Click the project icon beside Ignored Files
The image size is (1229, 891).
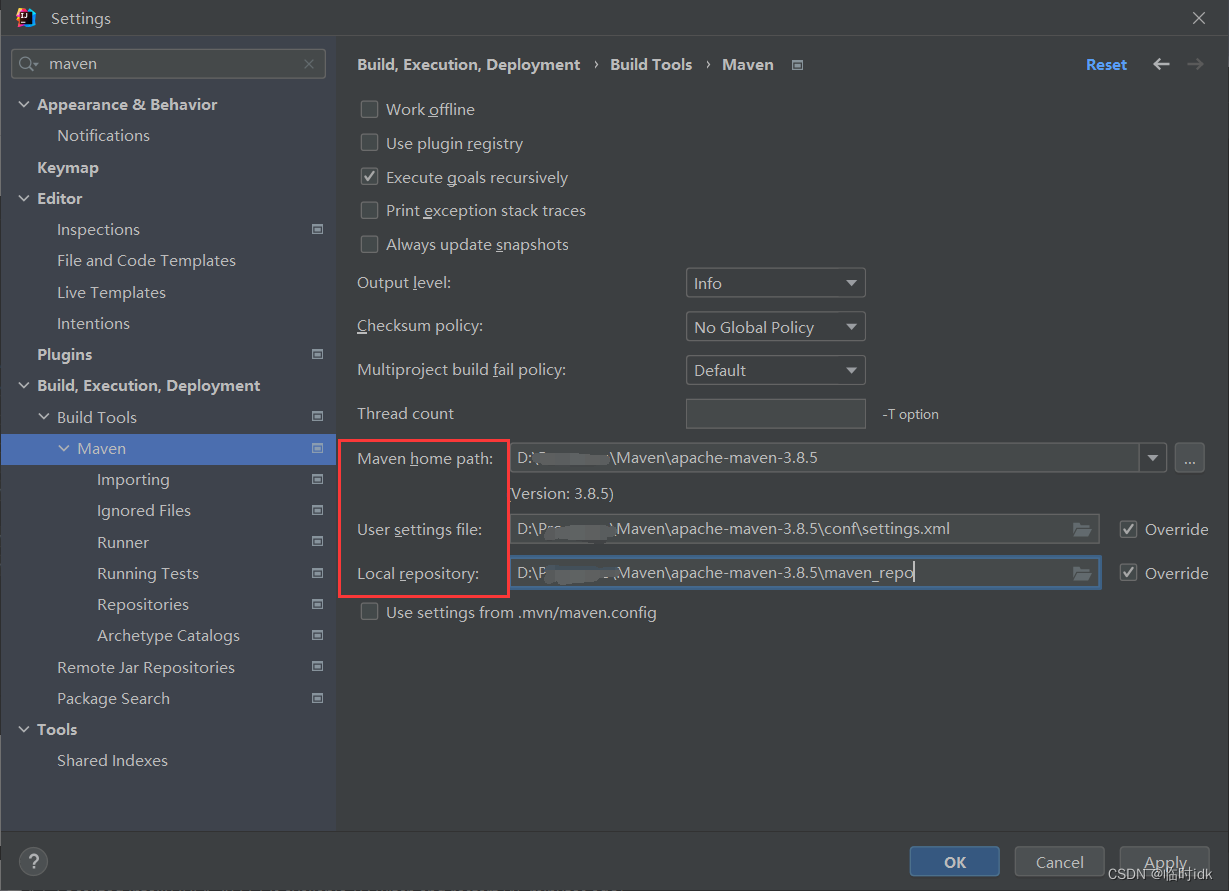point(318,511)
